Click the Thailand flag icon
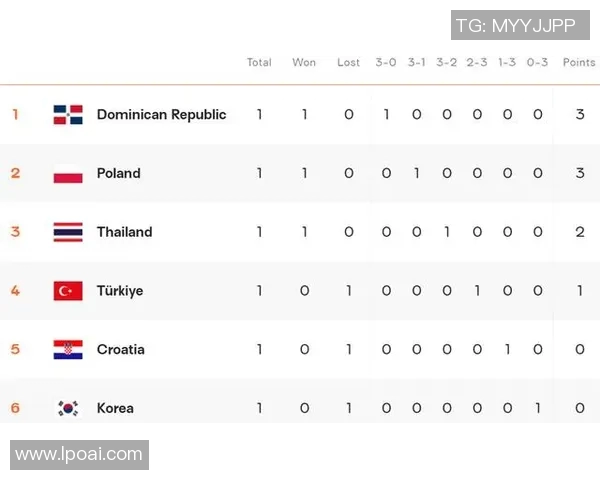 pos(68,232)
